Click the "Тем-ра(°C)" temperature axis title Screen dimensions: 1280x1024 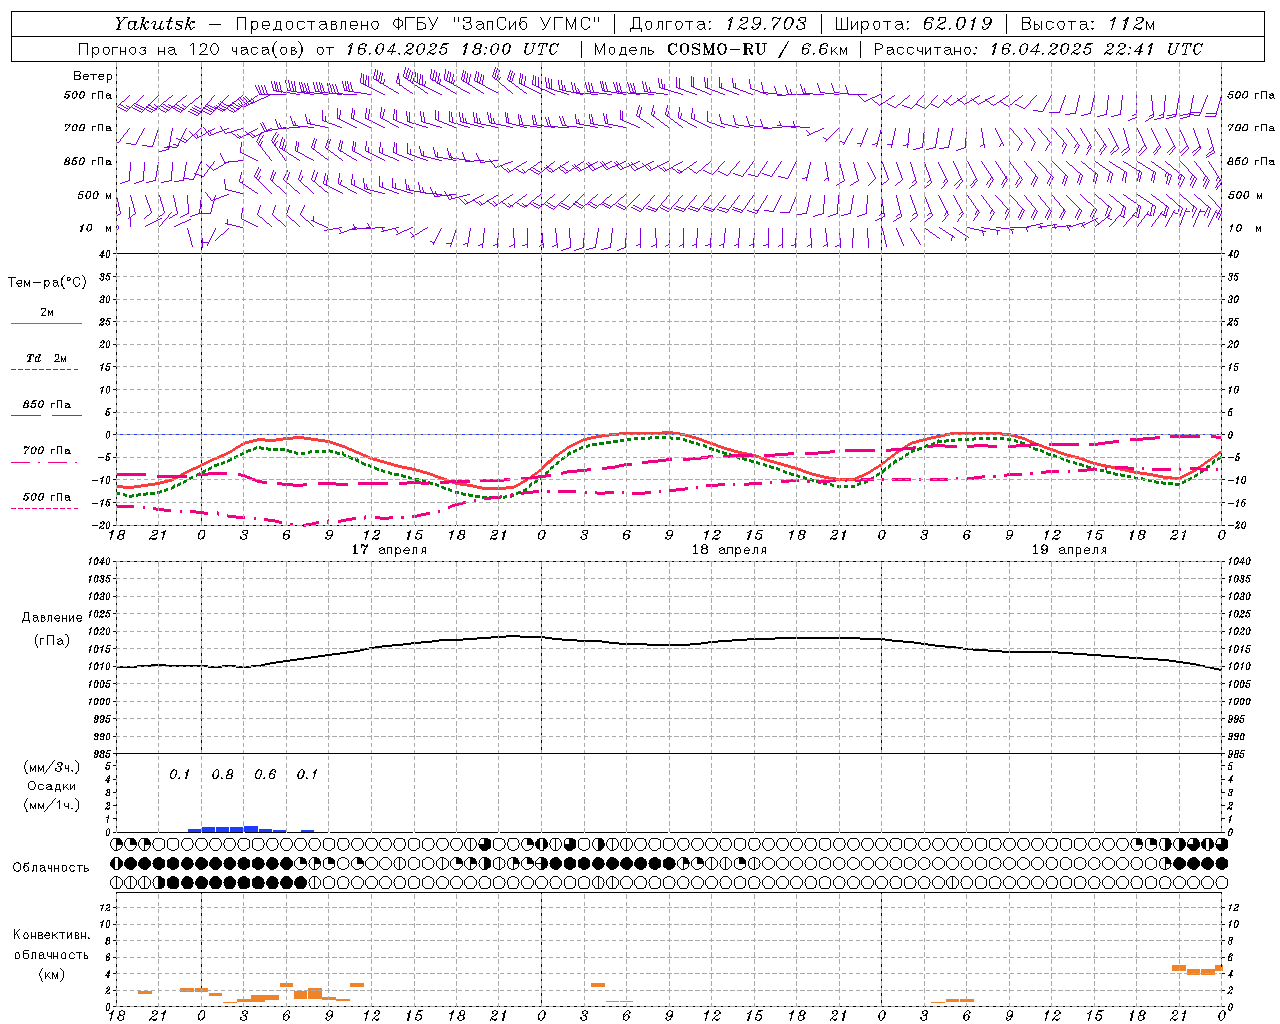[x=47, y=283]
